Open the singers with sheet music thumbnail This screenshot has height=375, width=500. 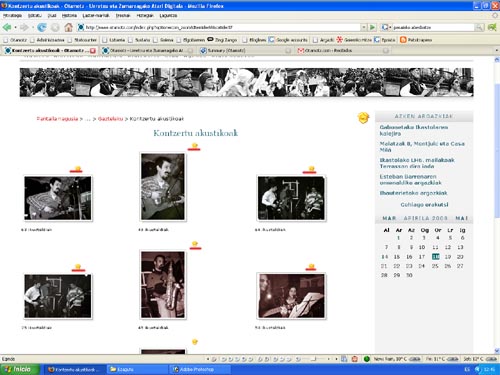(291, 296)
